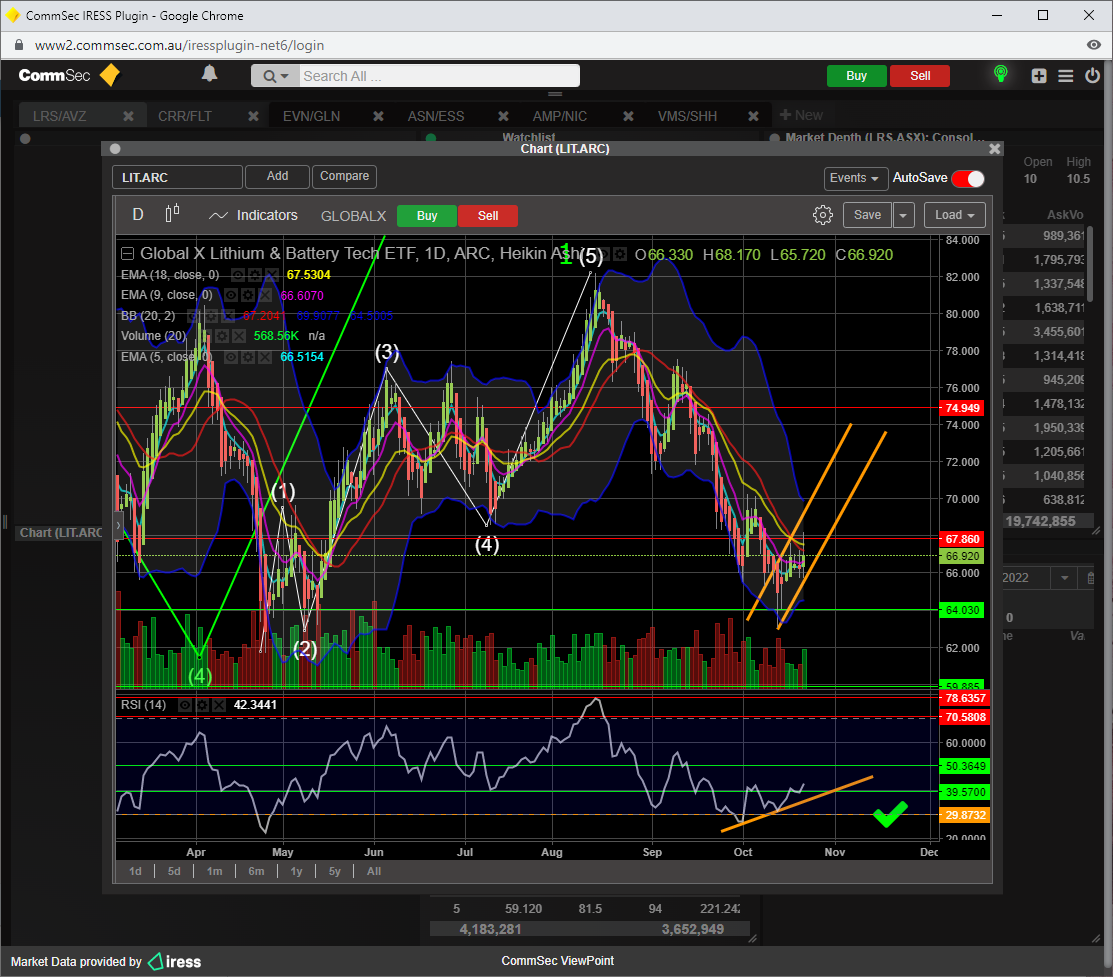The height and width of the screenshot is (977, 1113).
Task: Set chart range to All
Action: pyautogui.click(x=374, y=871)
